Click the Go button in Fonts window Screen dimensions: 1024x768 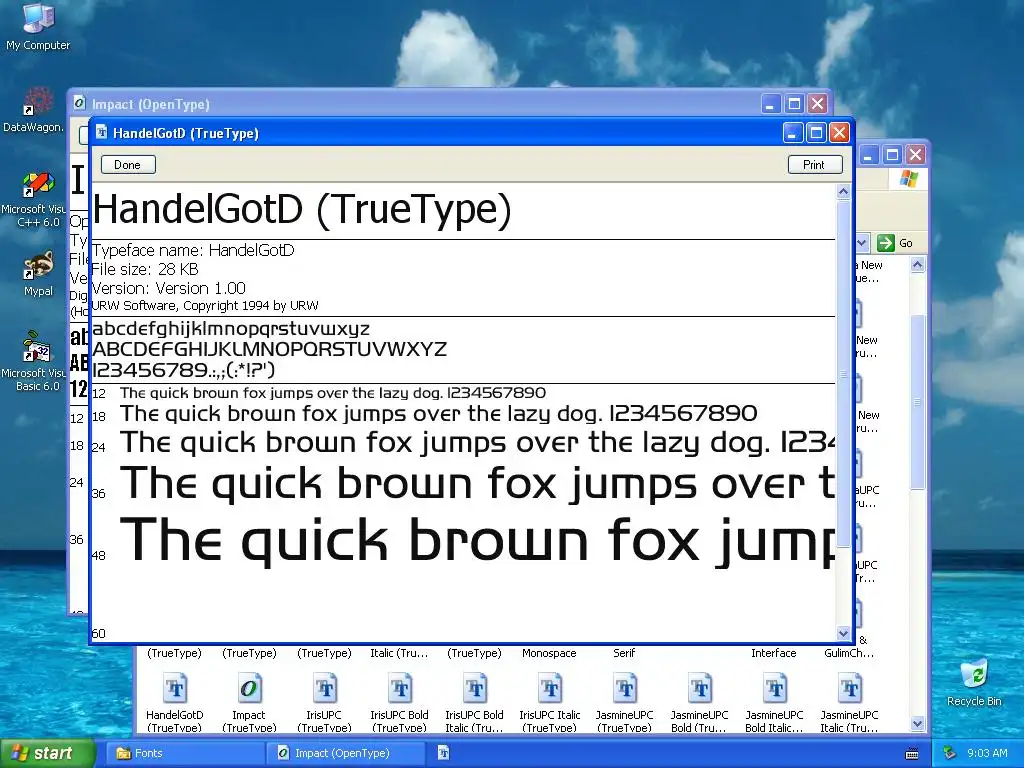tap(896, 243)
